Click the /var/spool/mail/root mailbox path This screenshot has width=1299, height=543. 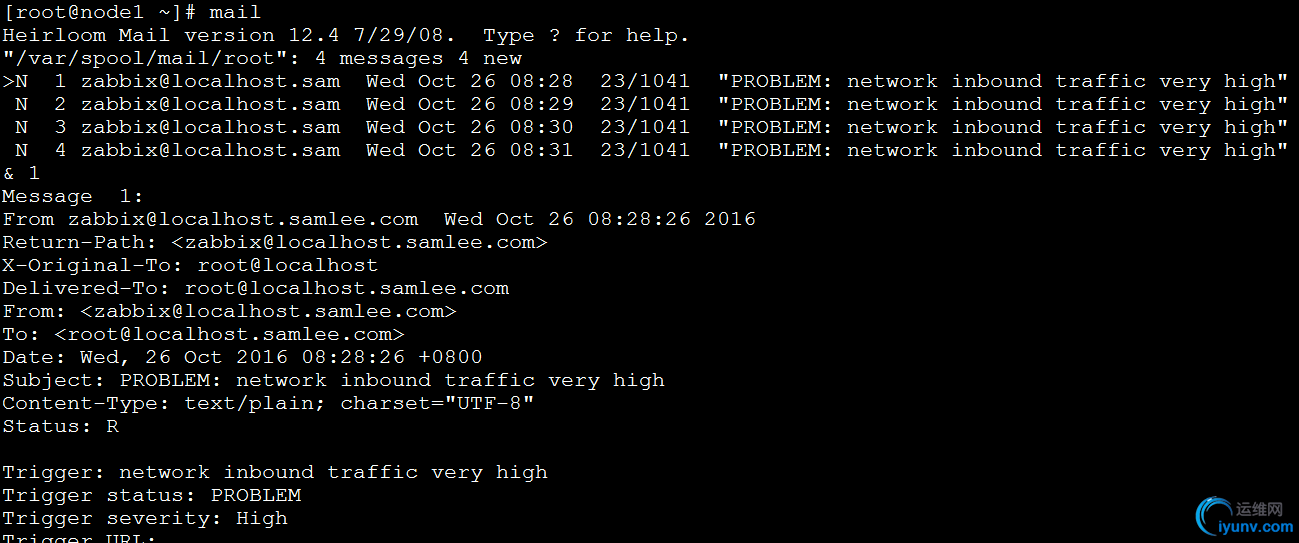pos(150,59)
